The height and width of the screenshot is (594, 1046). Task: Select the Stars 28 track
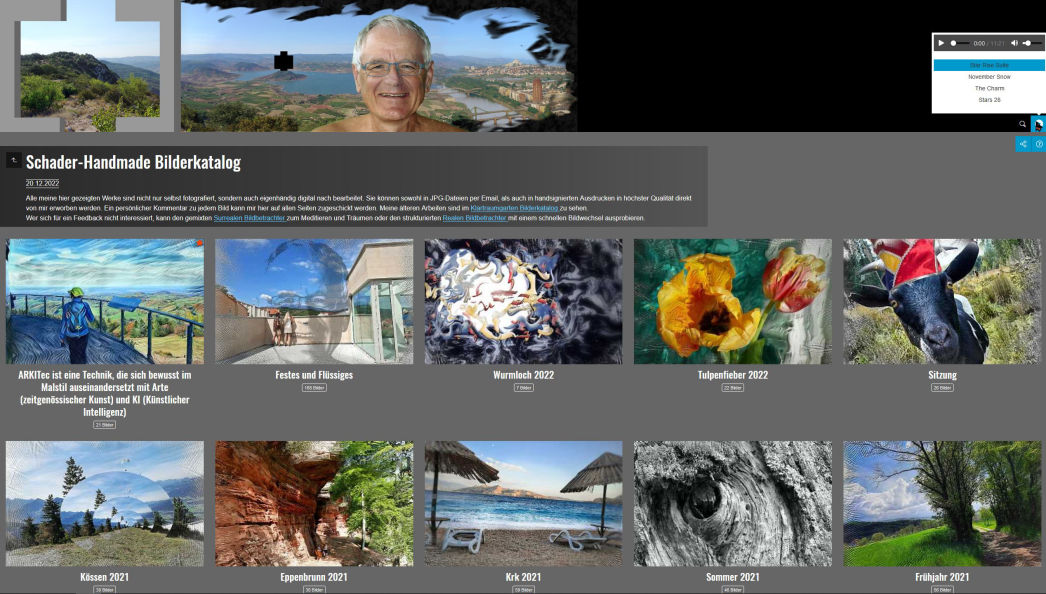click(989, 99)
